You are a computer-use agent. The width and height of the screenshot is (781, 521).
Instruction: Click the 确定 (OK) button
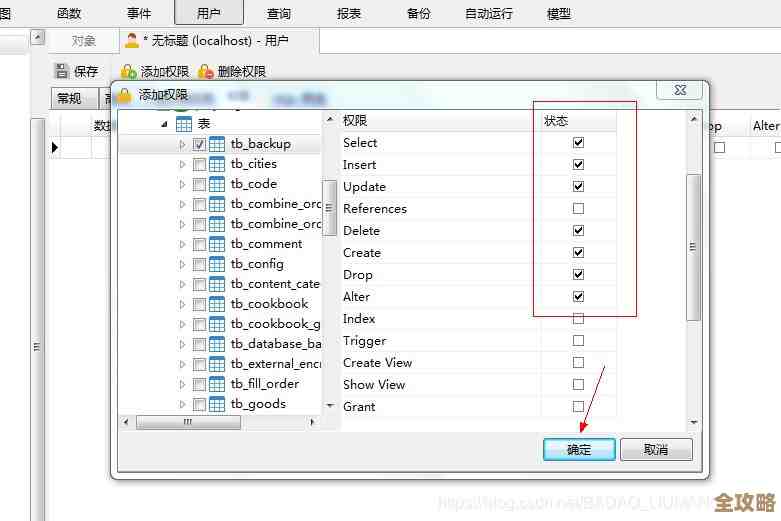(x=579, y=449)
